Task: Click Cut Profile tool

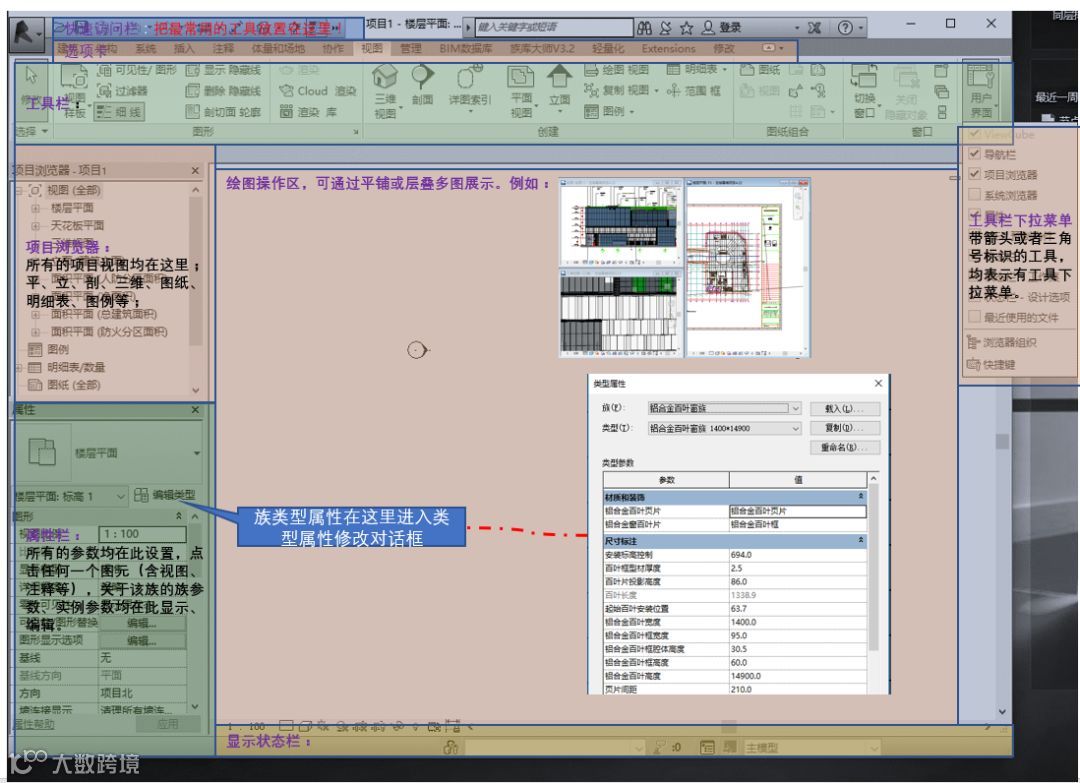Action: point(223,112)
